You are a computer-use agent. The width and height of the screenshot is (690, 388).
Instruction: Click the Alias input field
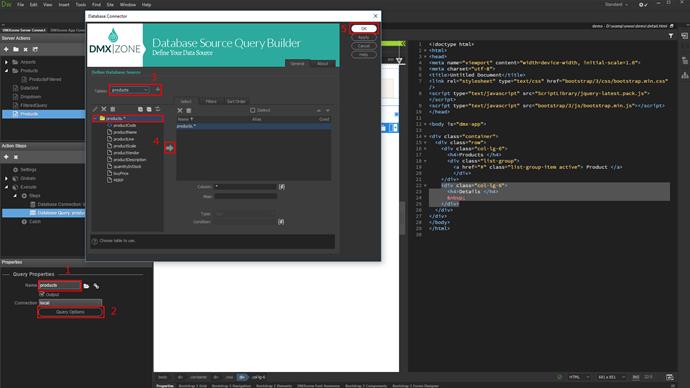click(x=246, y=196)
